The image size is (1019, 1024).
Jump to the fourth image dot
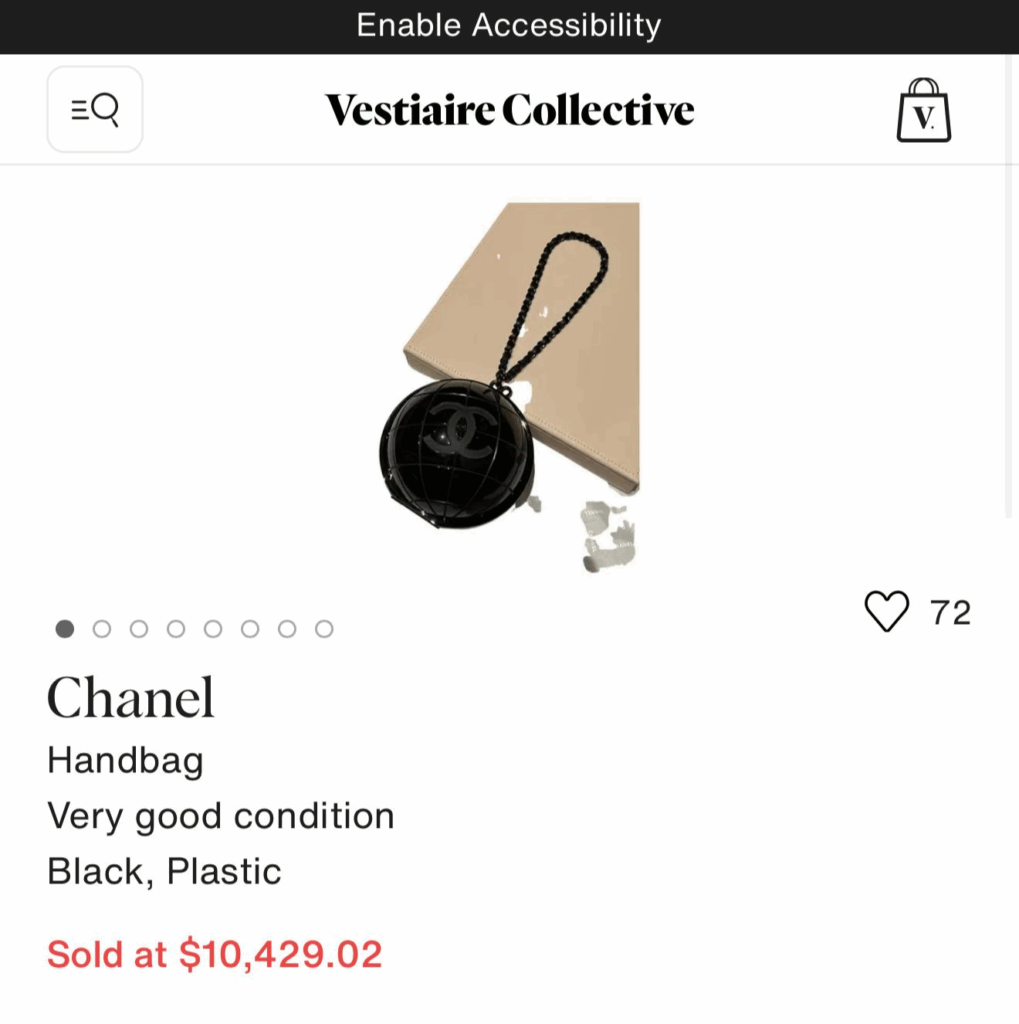pyautogui.click(x=176, y=629)
